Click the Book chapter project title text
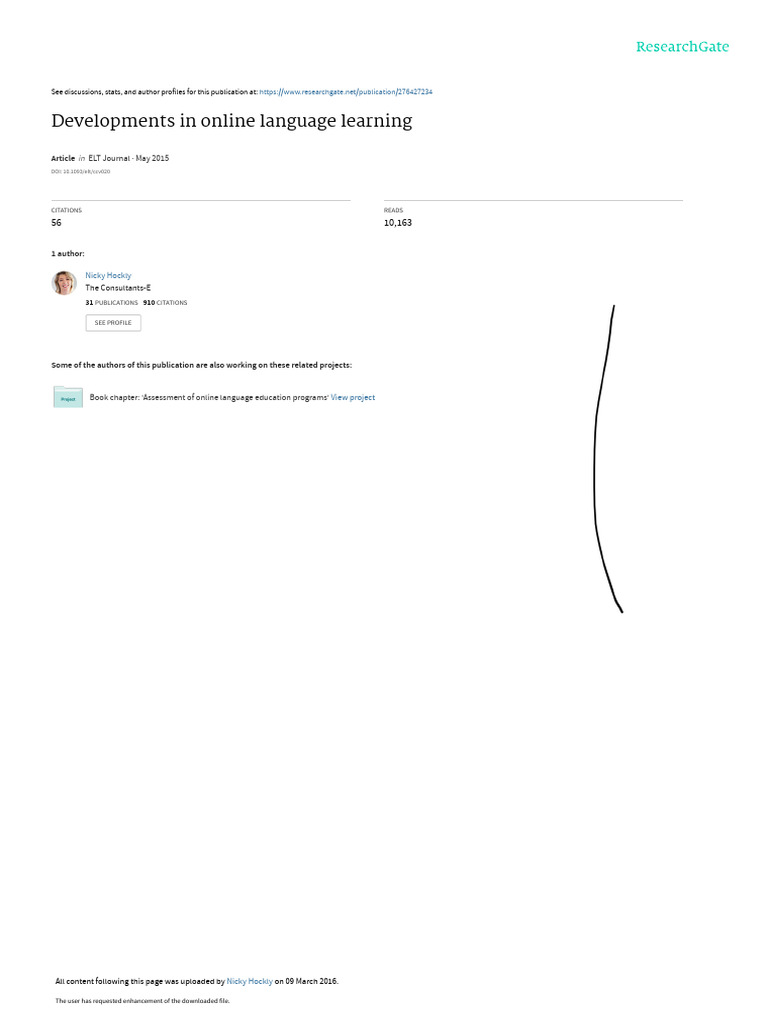768x1024 pixels. pyautogui.click(x=209, y=397)
